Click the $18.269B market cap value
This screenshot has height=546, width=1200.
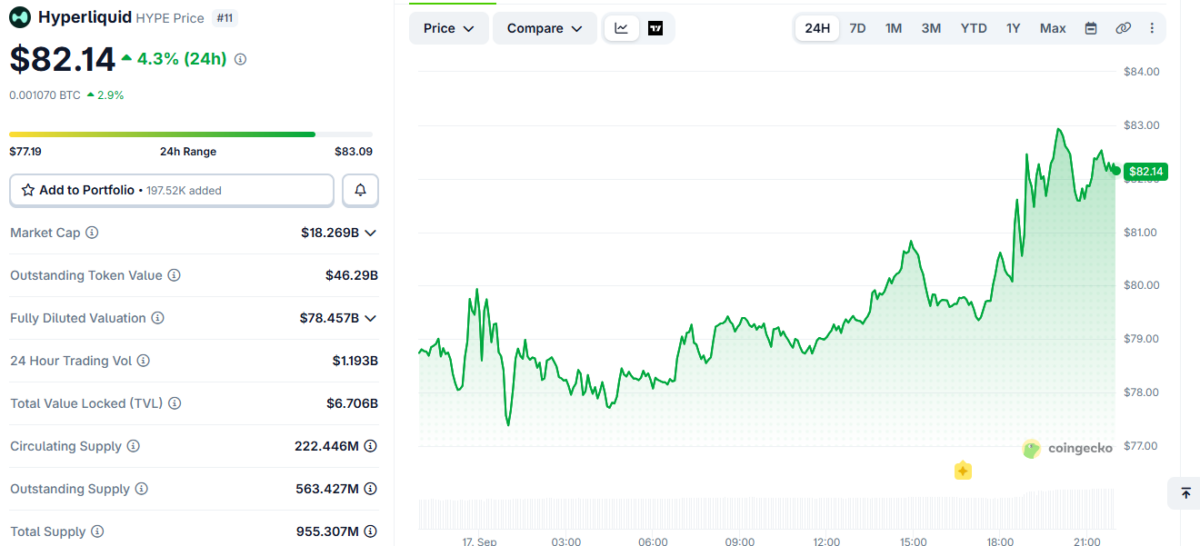click(x=329, y=233)
